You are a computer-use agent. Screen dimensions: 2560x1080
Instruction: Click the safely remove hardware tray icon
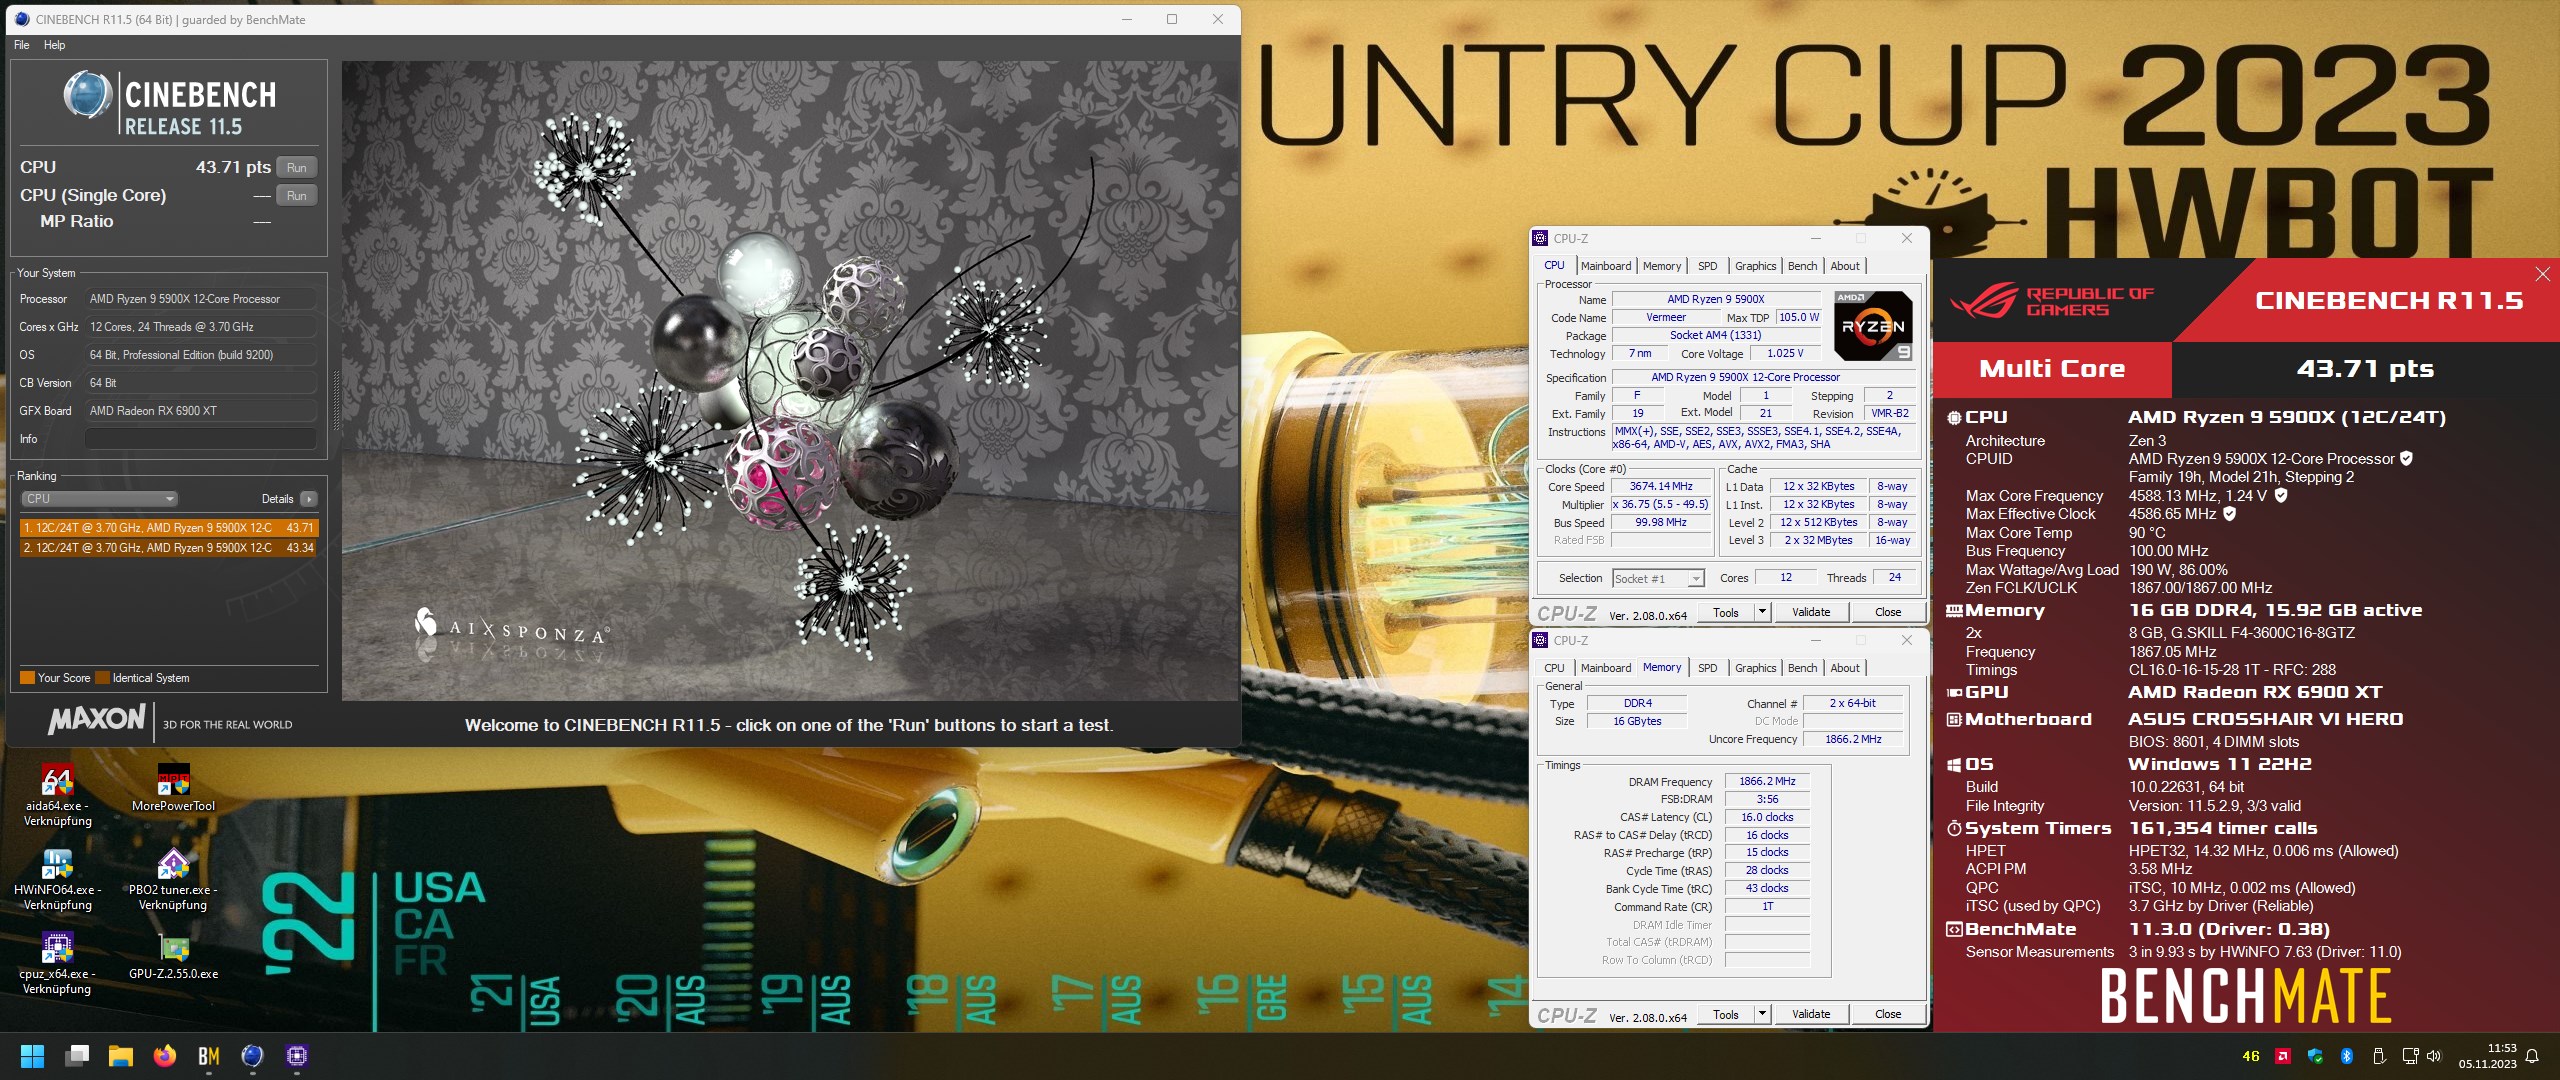[x=2379, y=1056]
